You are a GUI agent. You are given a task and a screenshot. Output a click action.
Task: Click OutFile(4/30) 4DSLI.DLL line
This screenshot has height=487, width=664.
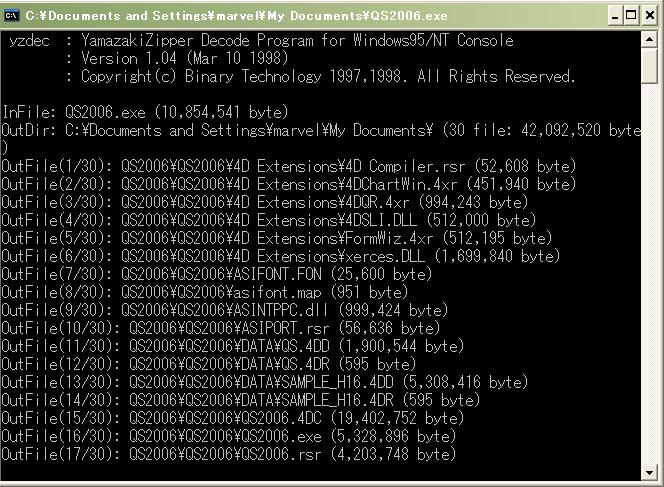(x=269, y=221)
